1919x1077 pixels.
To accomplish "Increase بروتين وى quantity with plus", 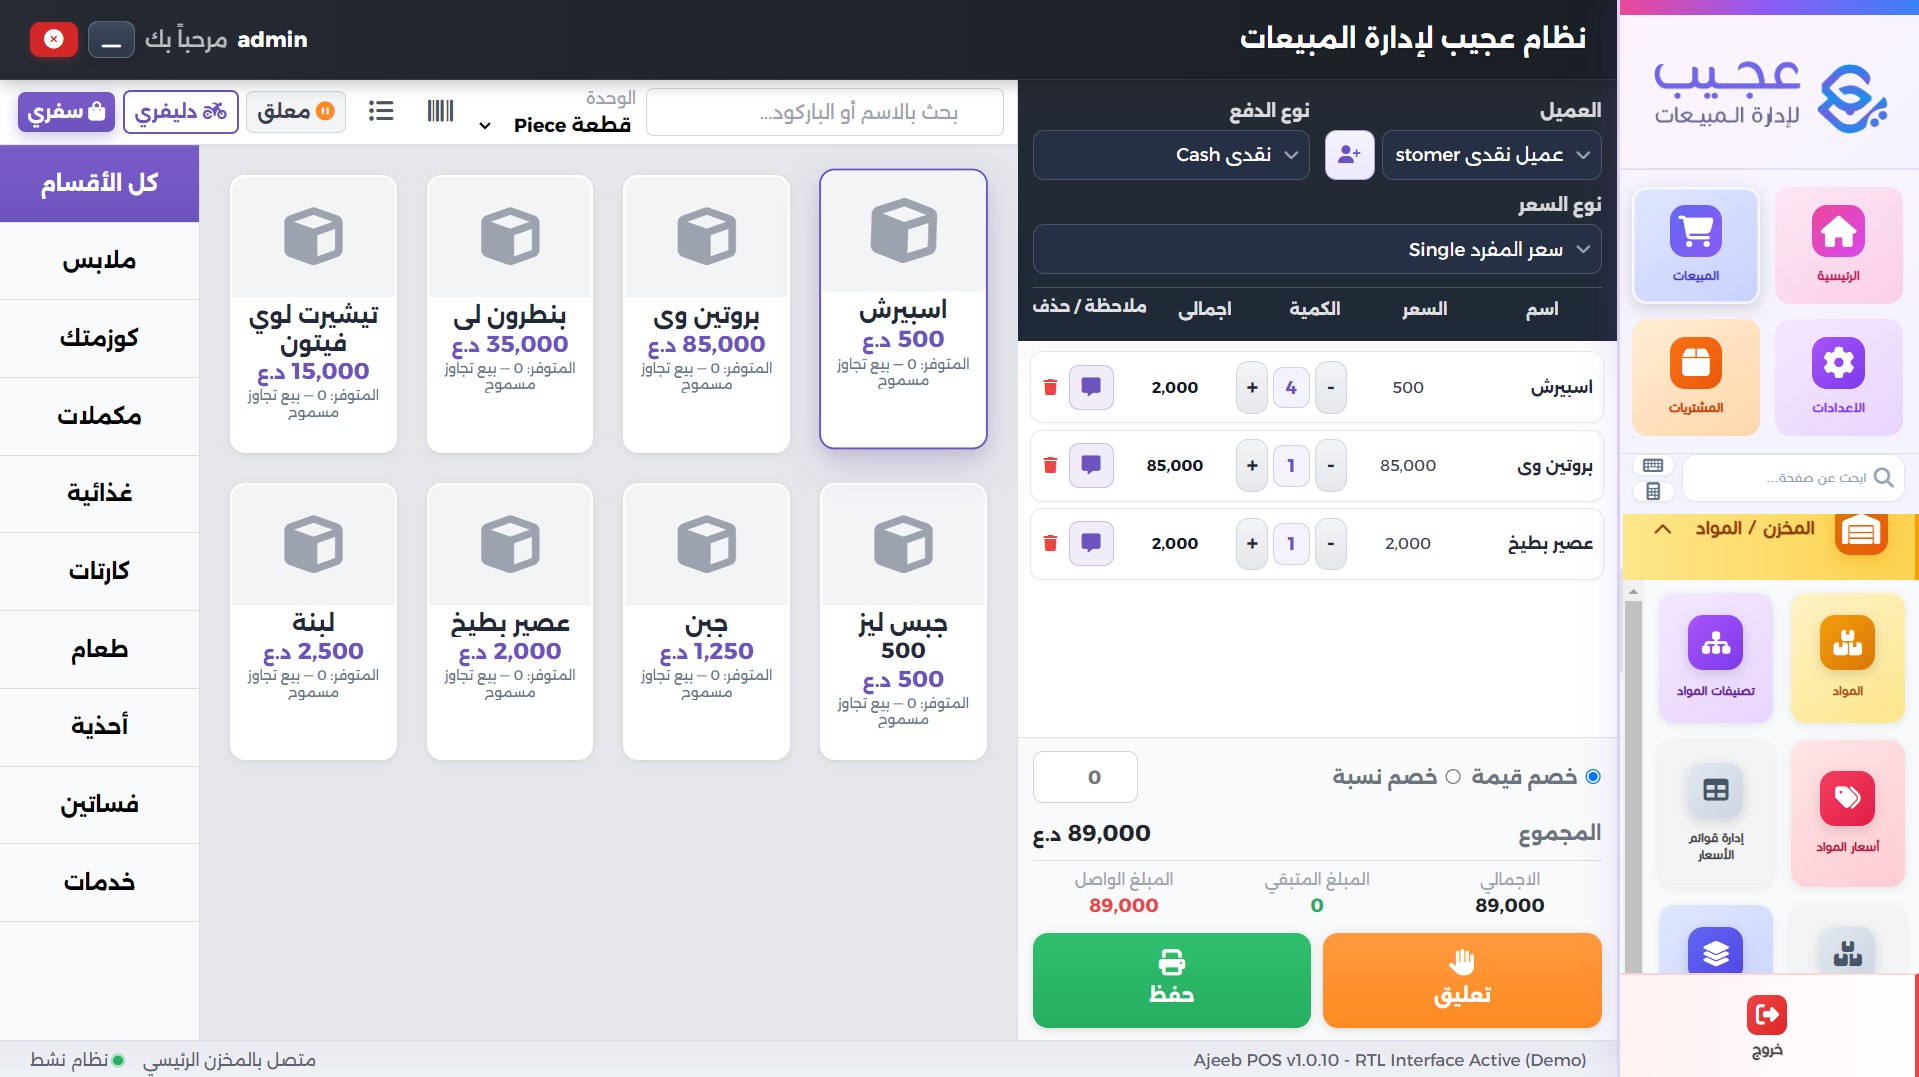I will click(x=1252, y=465).
